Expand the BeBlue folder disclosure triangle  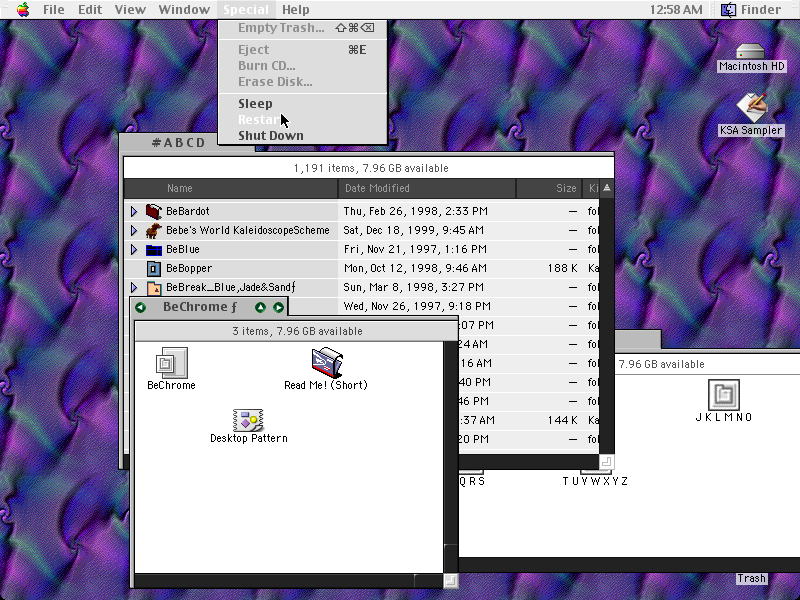pyautogui.click(x=134, y=249)
